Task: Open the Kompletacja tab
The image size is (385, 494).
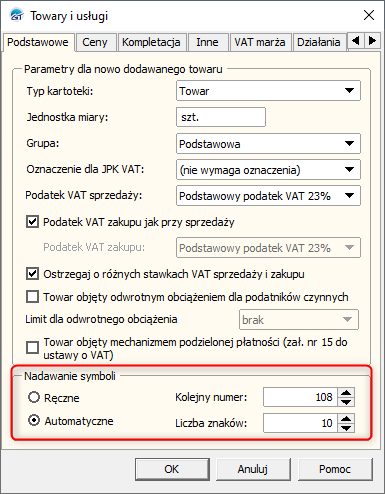Action: (x=151, y=42)
